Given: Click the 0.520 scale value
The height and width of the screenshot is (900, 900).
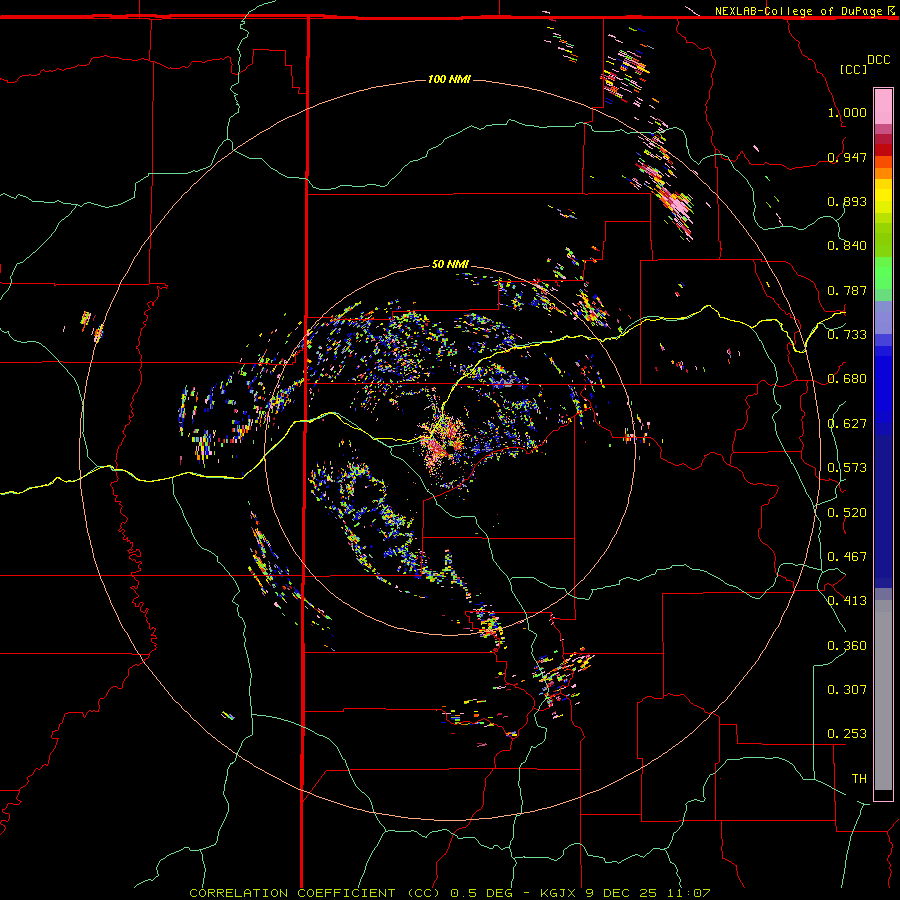Looking at the screenshot, I should pyautogui.click(x=847, y=513).
